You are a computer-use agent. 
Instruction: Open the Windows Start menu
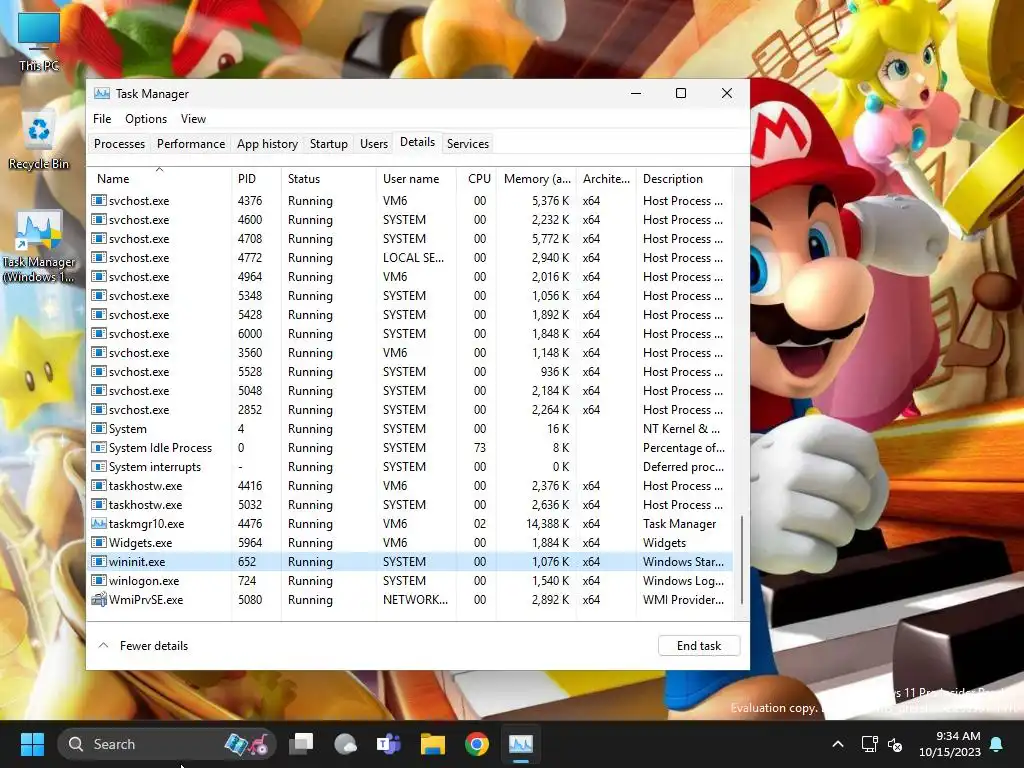pyautogui.click(x=32, y=744)
